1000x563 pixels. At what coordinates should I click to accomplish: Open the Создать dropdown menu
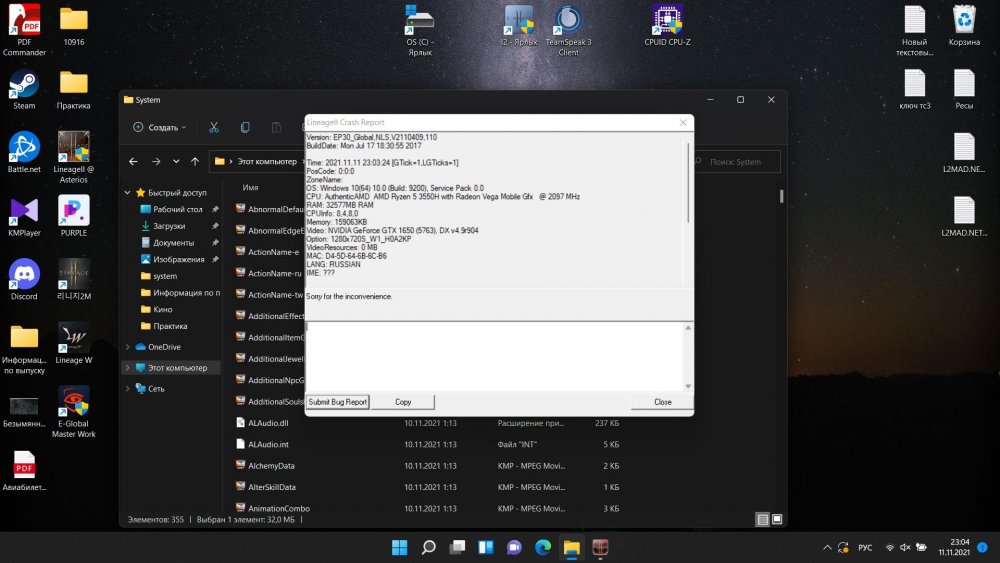click(160, 127)
